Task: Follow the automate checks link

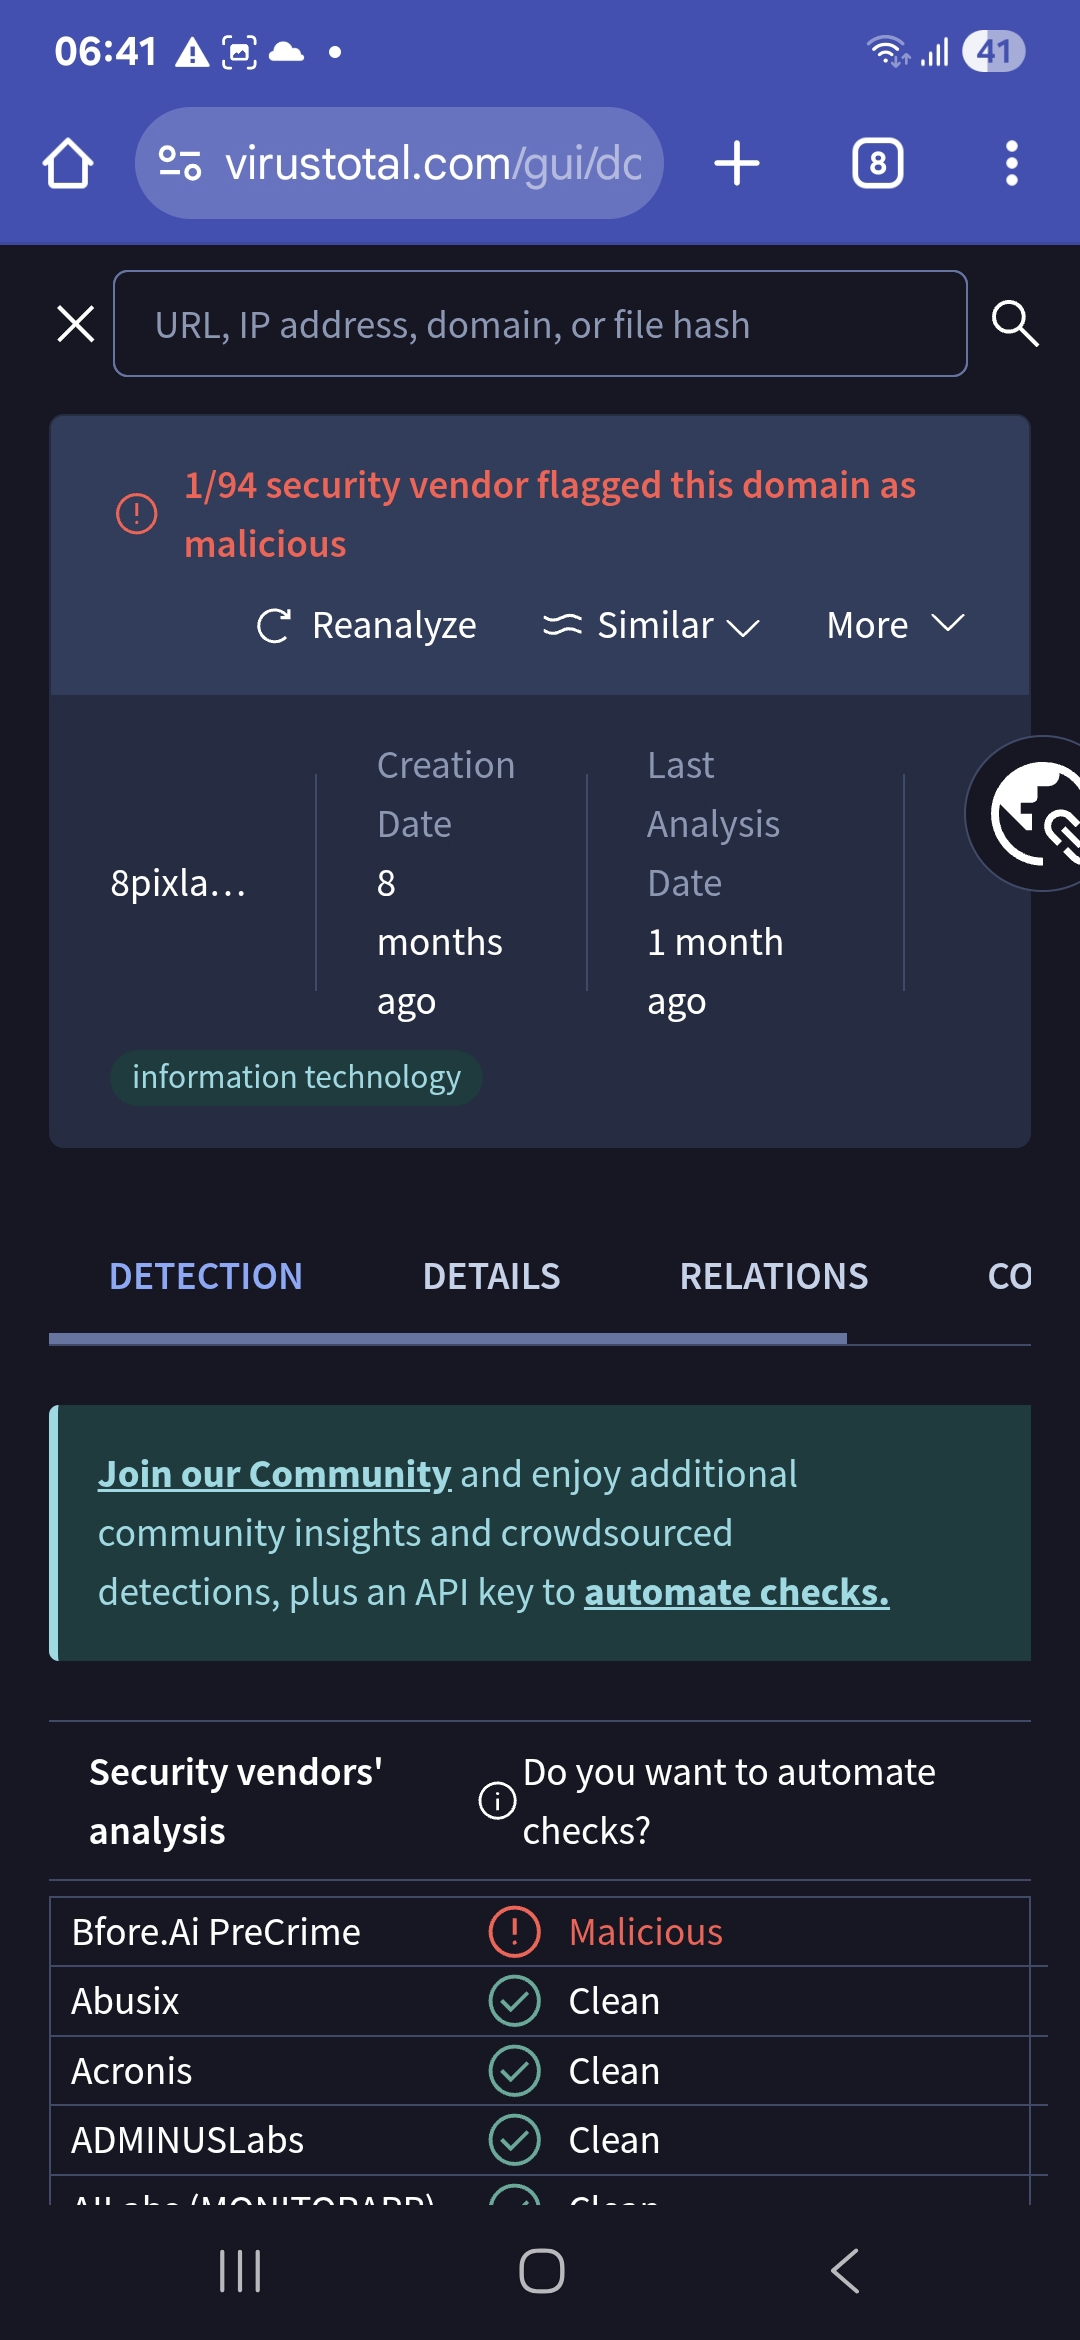Action: tap(736, 1592)
